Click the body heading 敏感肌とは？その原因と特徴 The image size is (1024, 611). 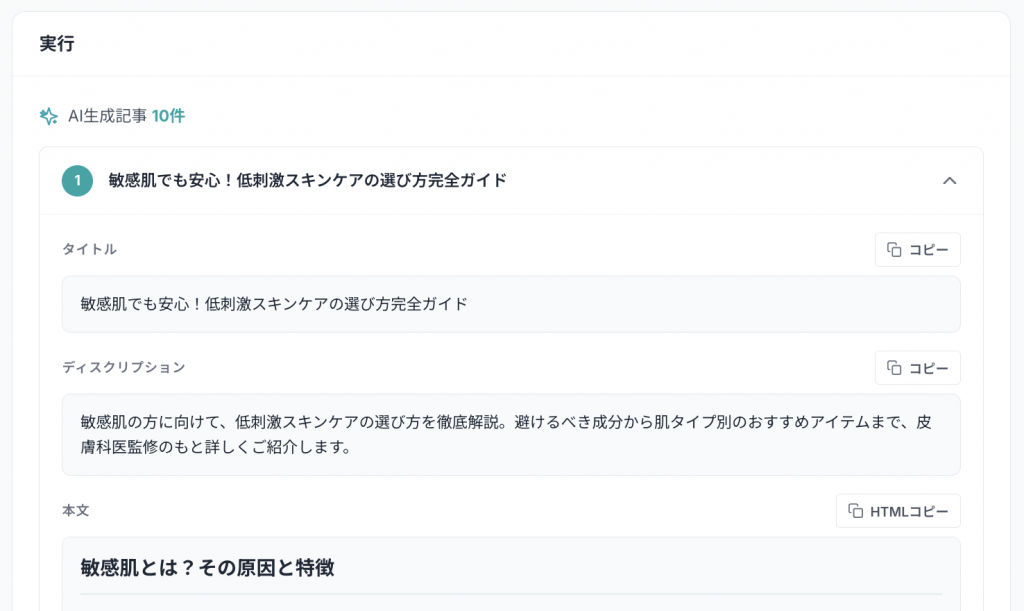tap(207, 568)
